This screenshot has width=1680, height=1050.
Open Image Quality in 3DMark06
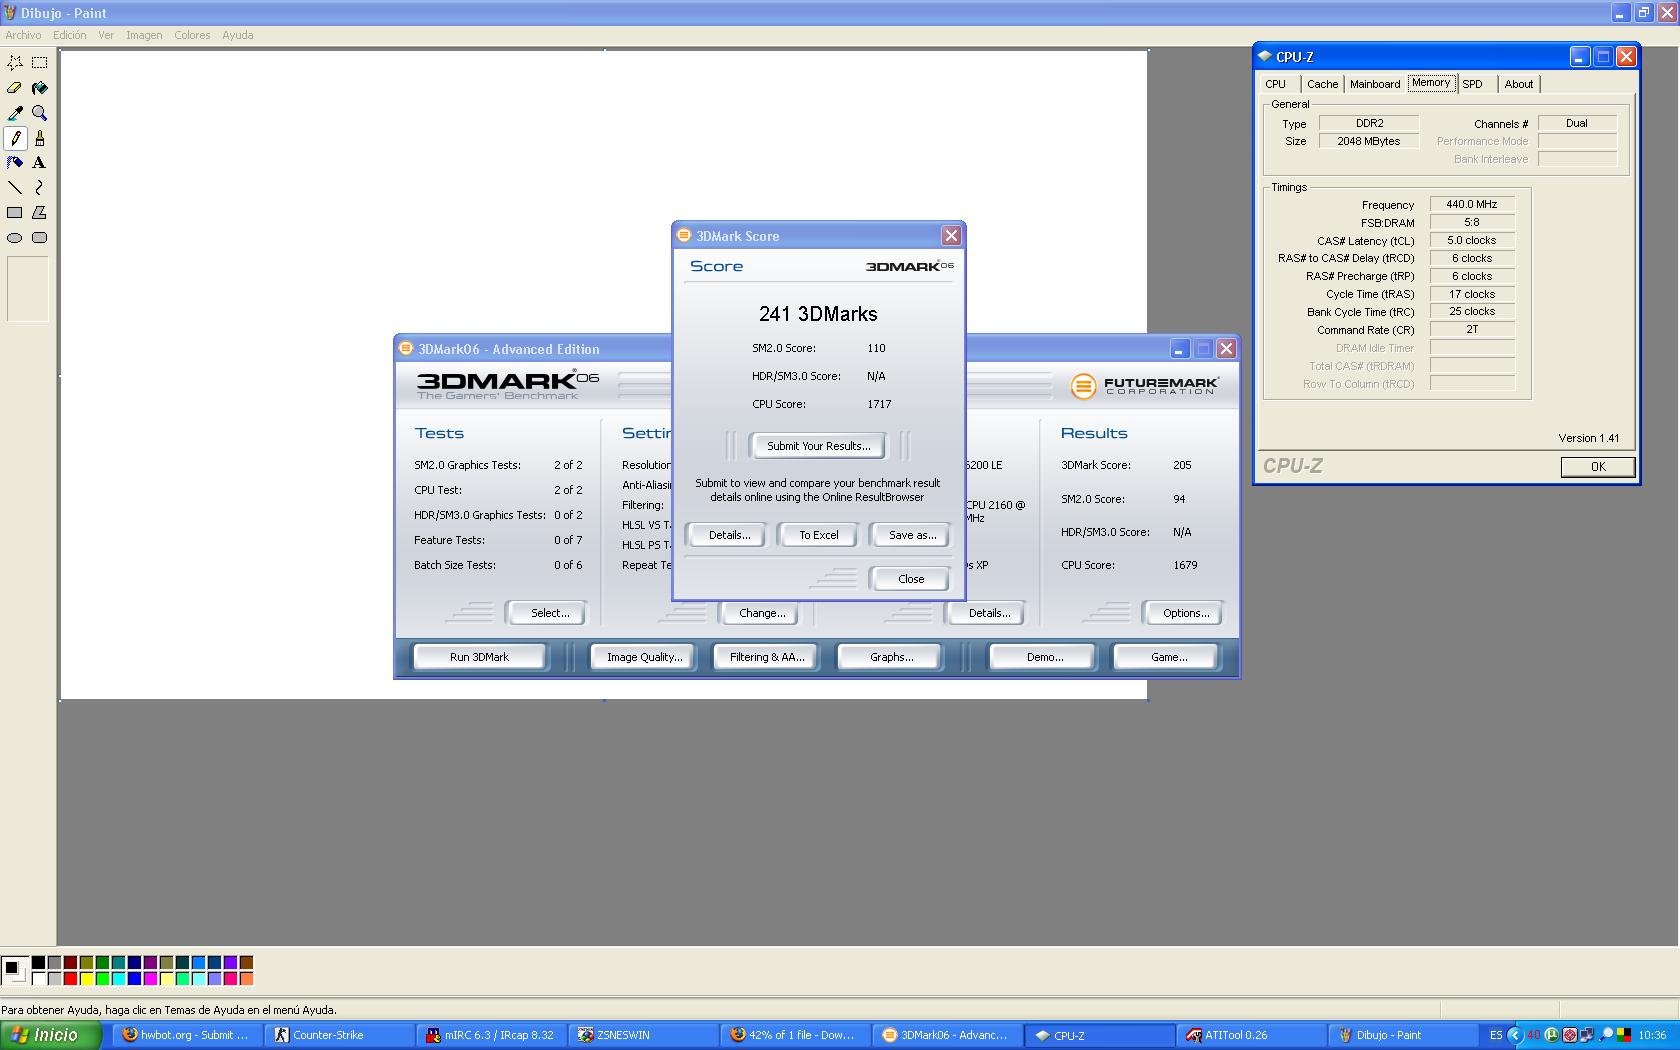click(x=644, y=657)
